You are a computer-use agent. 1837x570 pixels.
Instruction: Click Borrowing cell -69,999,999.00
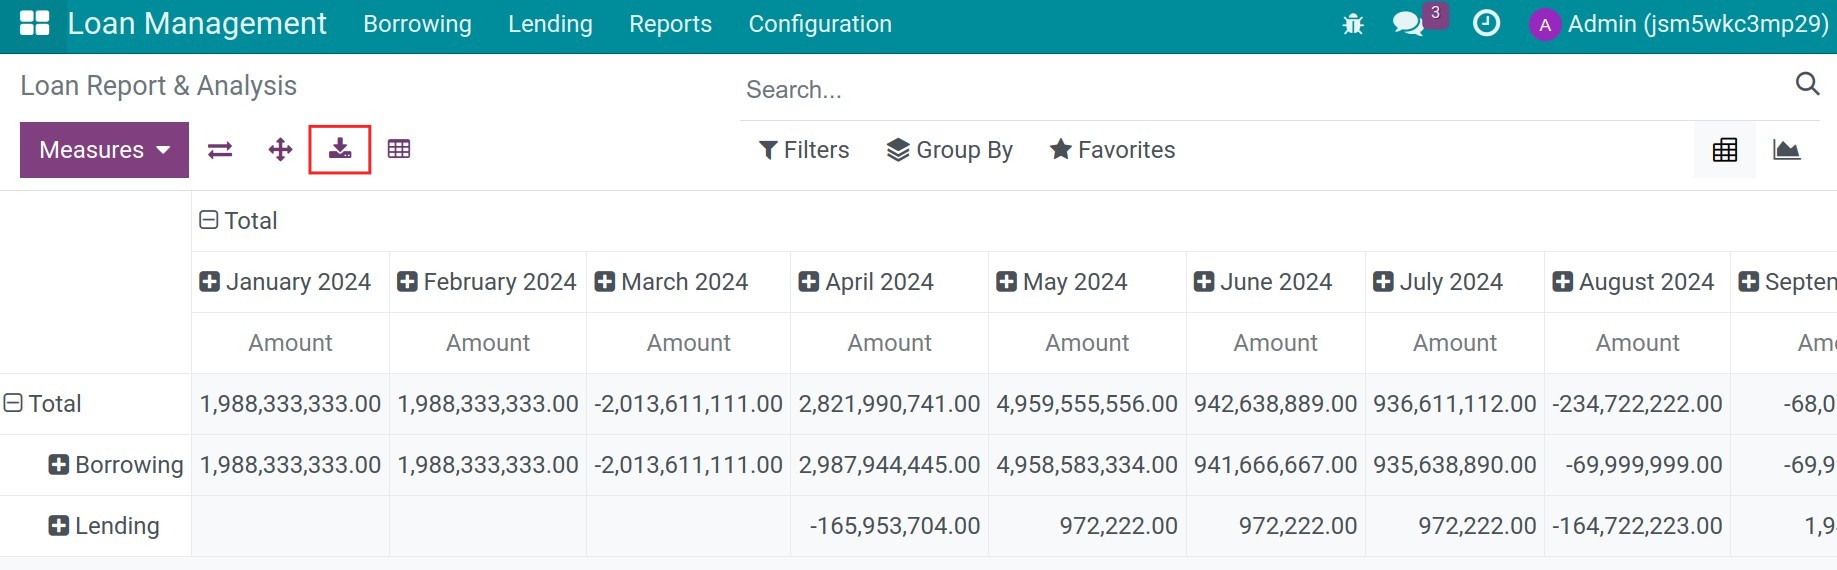[1637, 465]
